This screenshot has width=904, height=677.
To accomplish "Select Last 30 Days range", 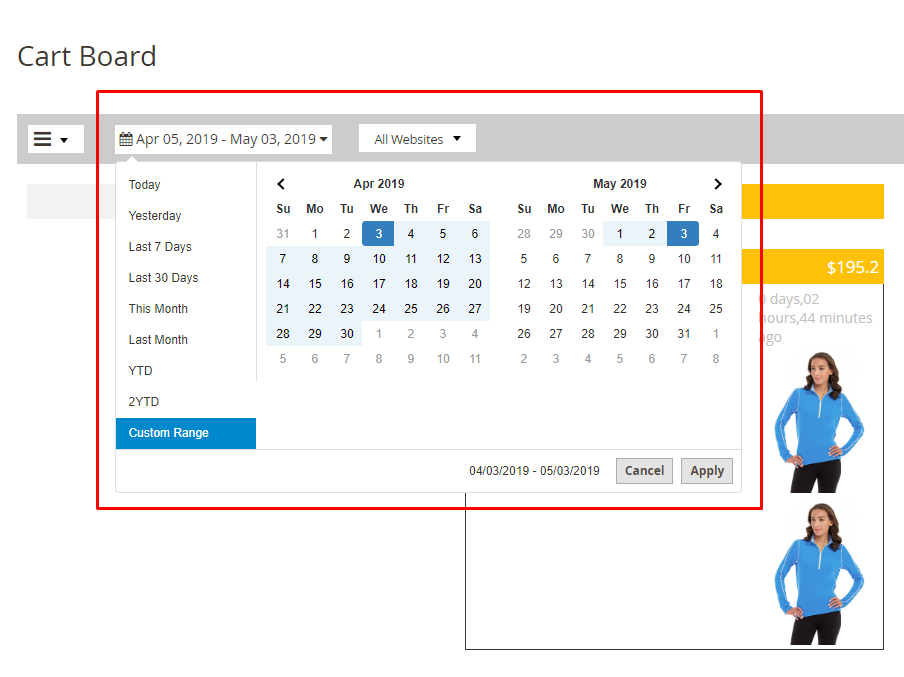I will tap(163, 278).
